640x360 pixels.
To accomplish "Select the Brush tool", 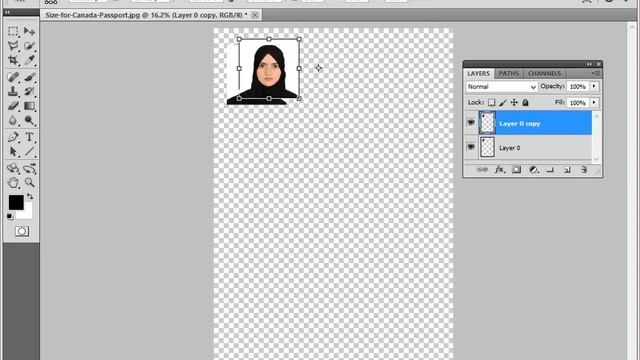I will click(29, 77).
